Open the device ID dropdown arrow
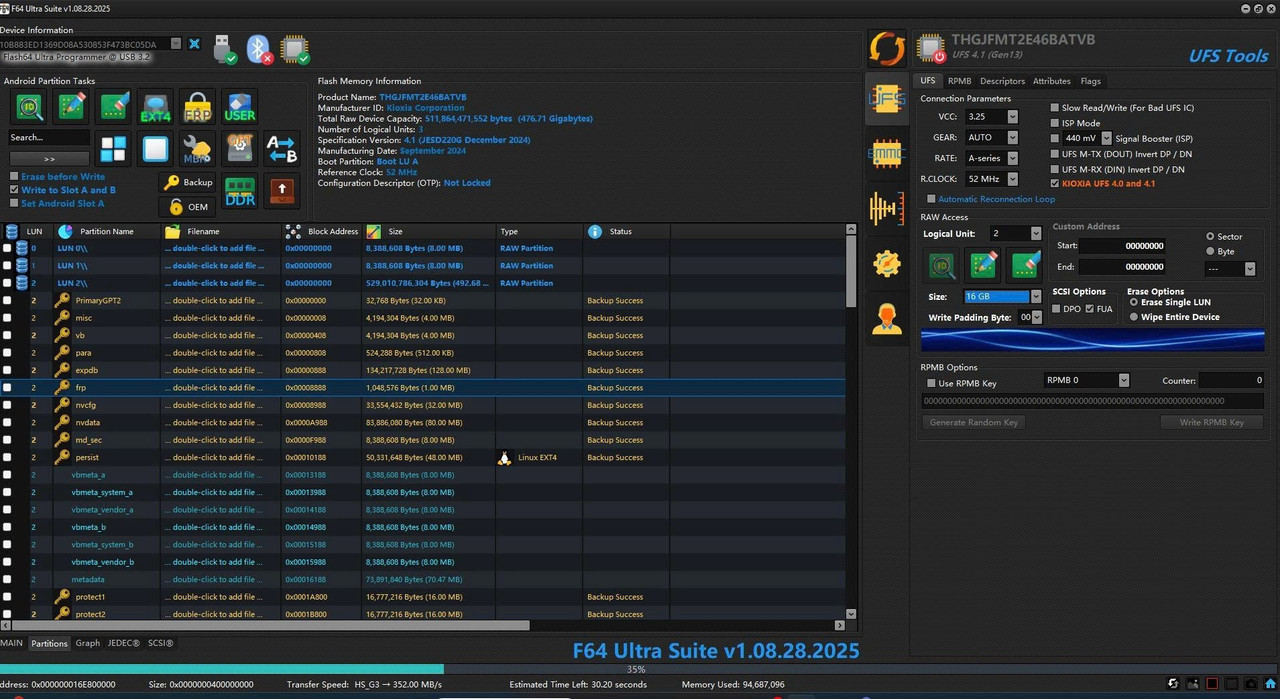 (x=176, y=44)
